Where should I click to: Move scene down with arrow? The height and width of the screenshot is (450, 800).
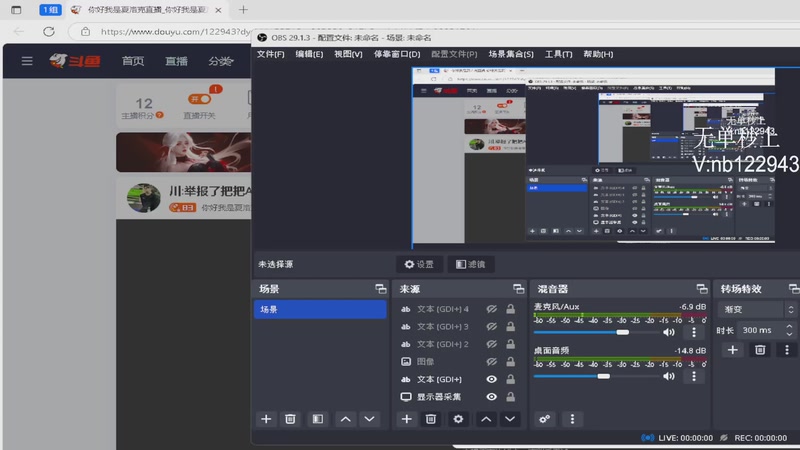pyautogui.click(x=369, y=419)
